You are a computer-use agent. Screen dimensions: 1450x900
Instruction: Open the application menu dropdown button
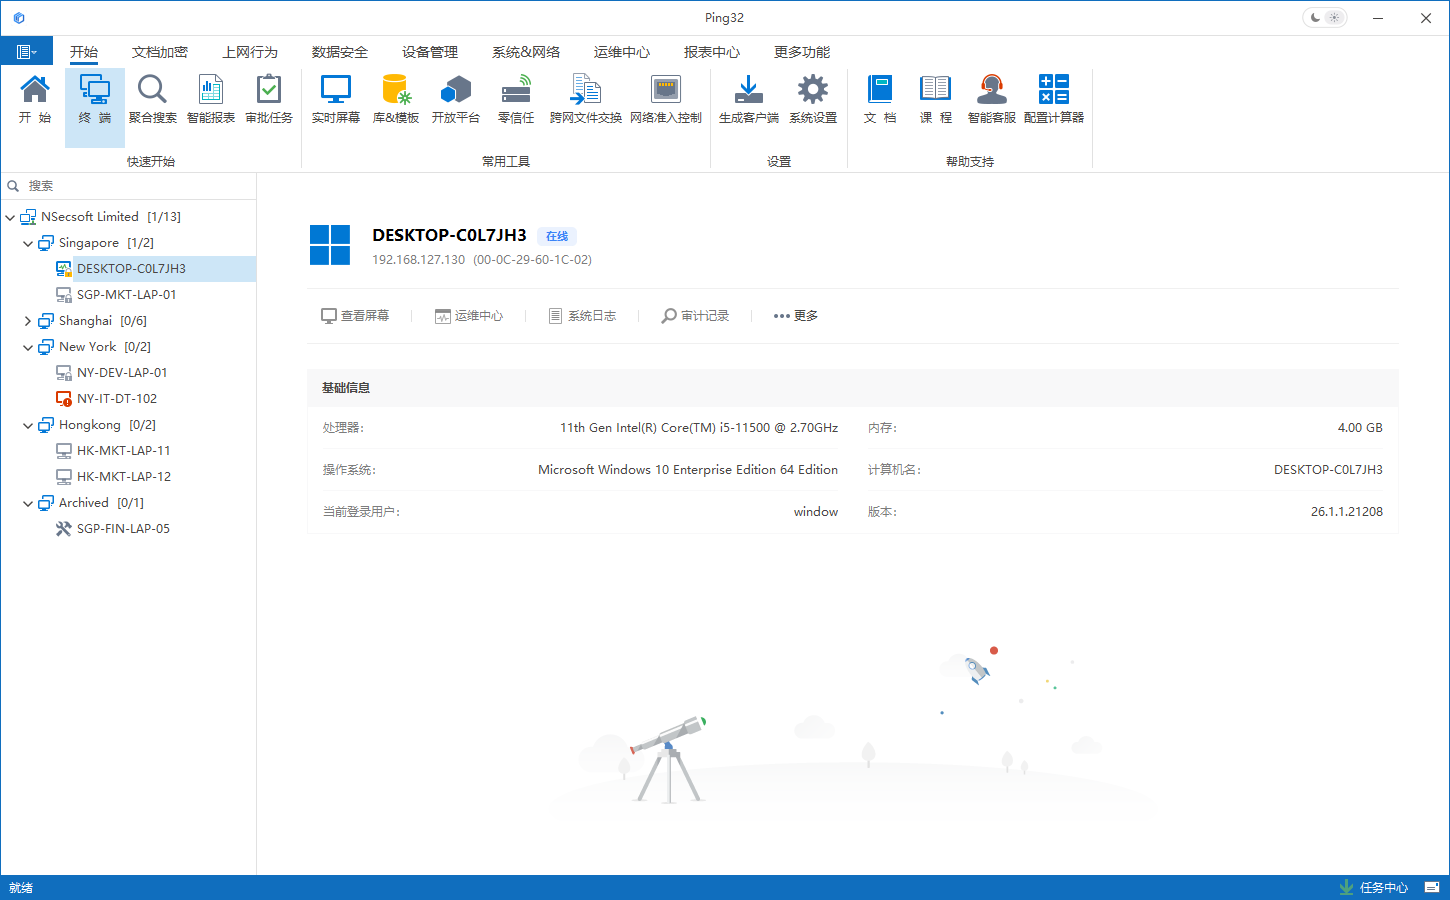coord(27,52)
